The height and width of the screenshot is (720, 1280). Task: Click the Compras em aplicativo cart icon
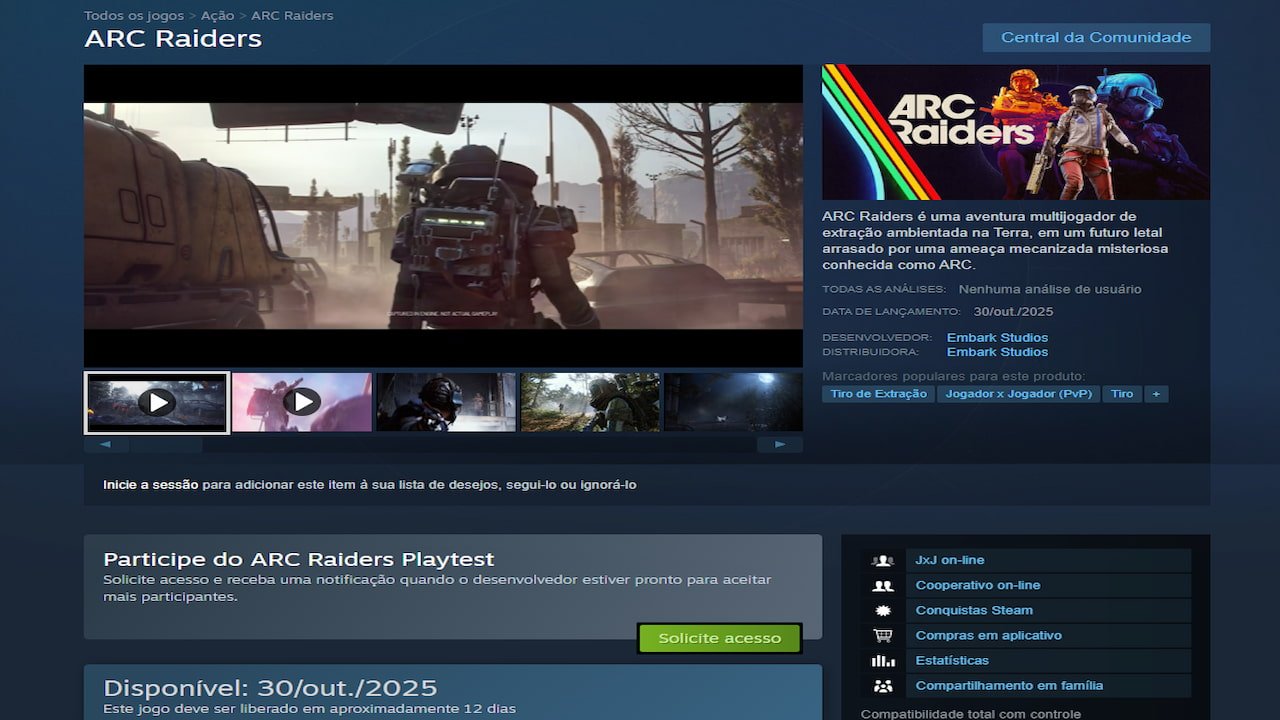882,635
